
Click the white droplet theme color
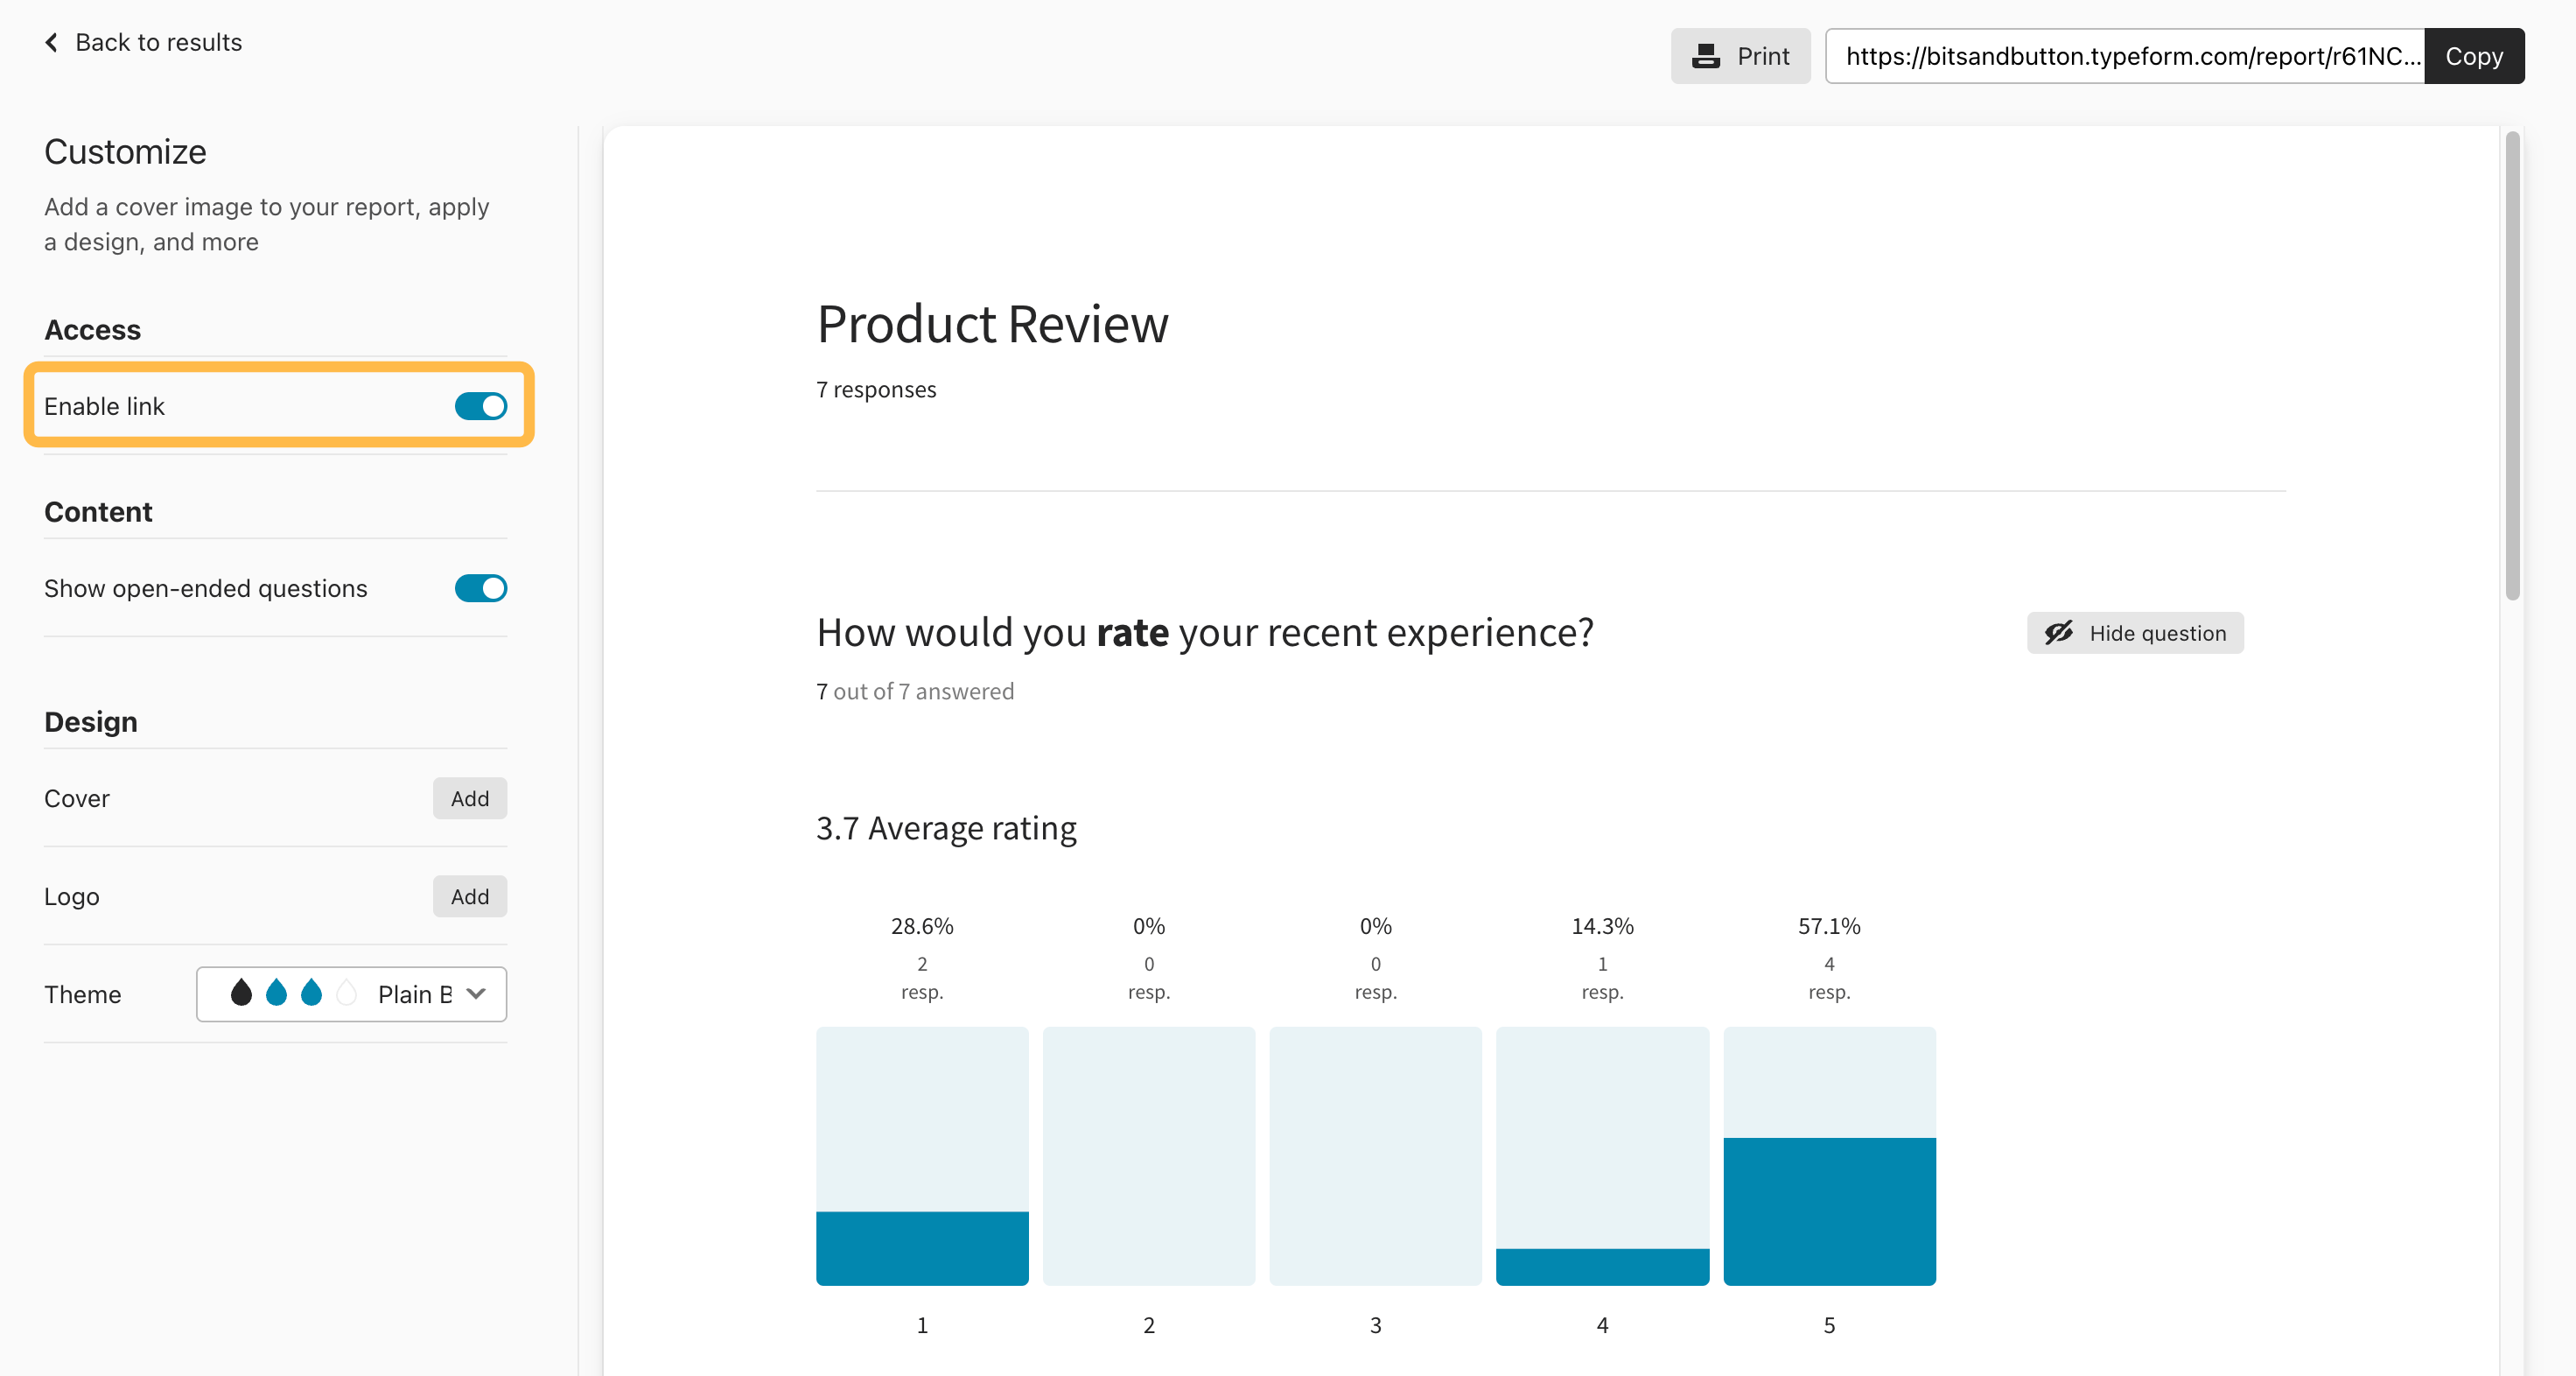[x=347, y=993]
